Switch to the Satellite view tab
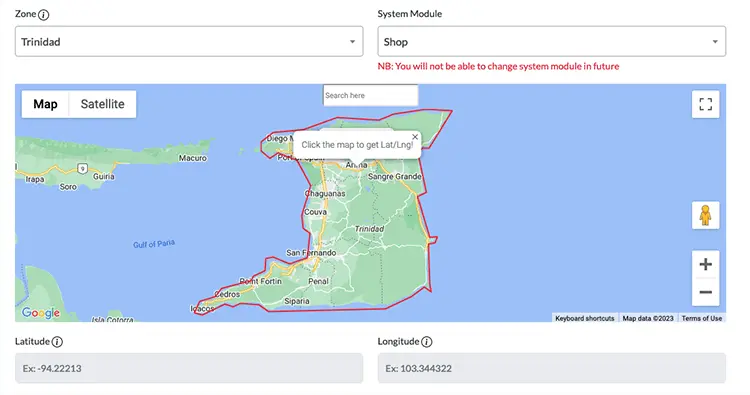This screenshot has height=395, width=750. tap(102, 104)
